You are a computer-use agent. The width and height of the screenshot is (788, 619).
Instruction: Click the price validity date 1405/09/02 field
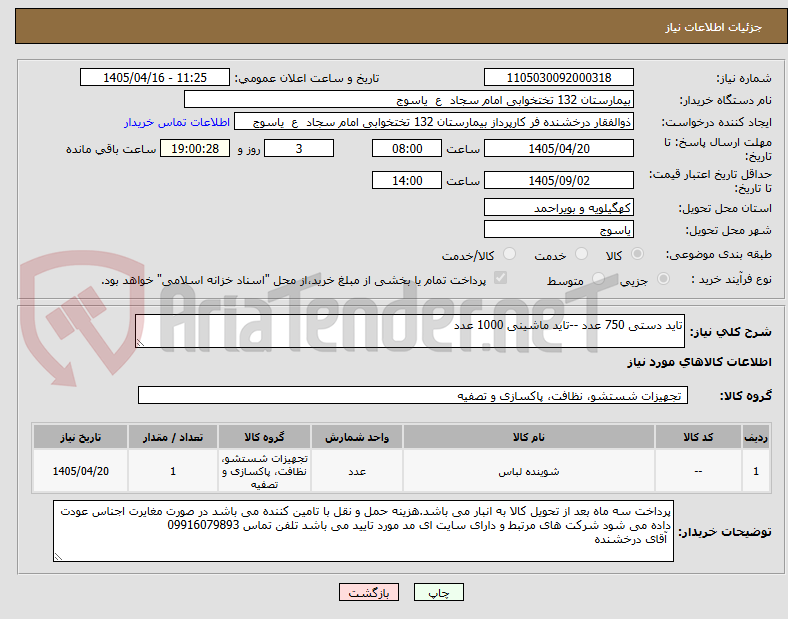click(x=559, y=180)
